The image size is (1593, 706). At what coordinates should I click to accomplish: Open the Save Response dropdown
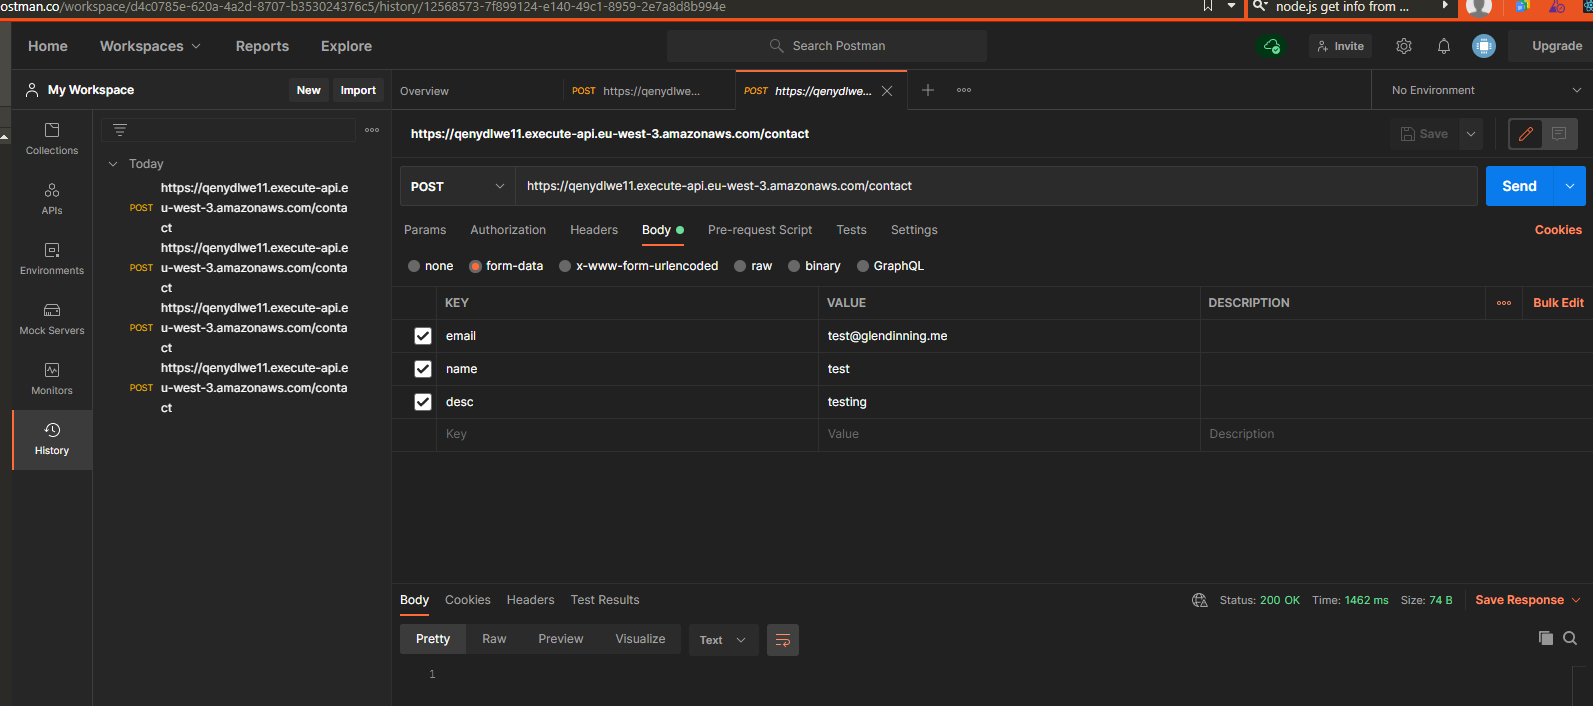(x=1527, y=600)
